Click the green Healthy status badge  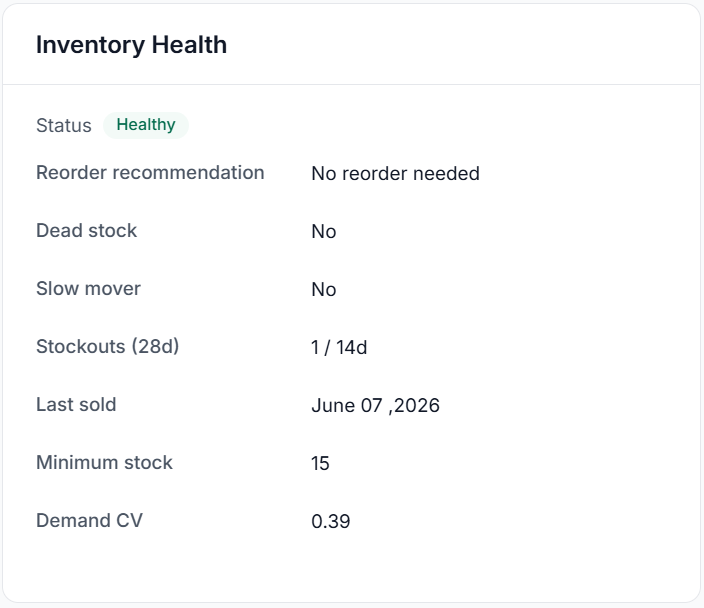click(146, 125)
